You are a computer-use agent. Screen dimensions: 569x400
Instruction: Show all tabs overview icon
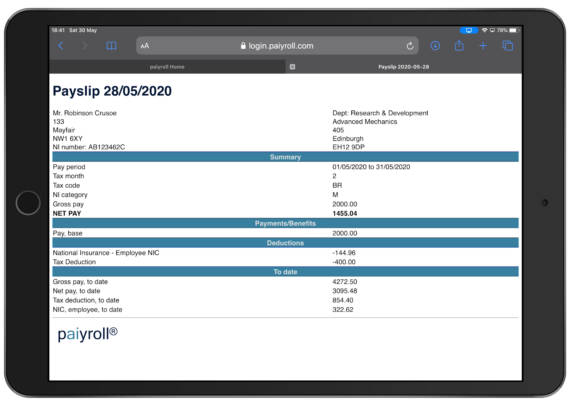507,46
